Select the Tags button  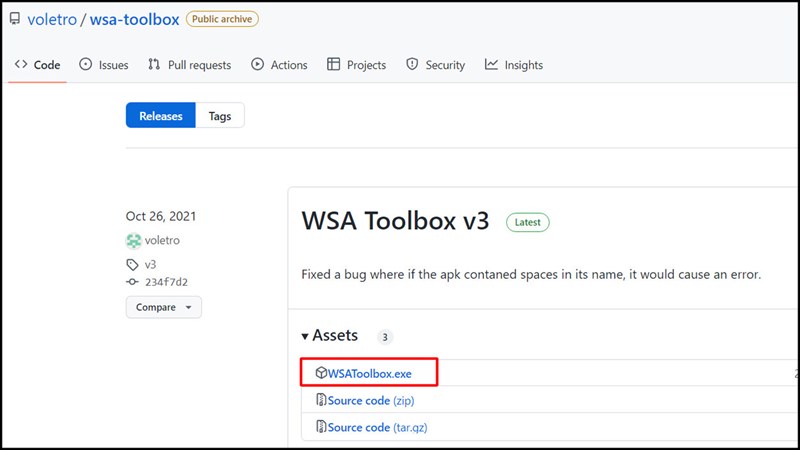pyautogui.click(x=220, y=116)
